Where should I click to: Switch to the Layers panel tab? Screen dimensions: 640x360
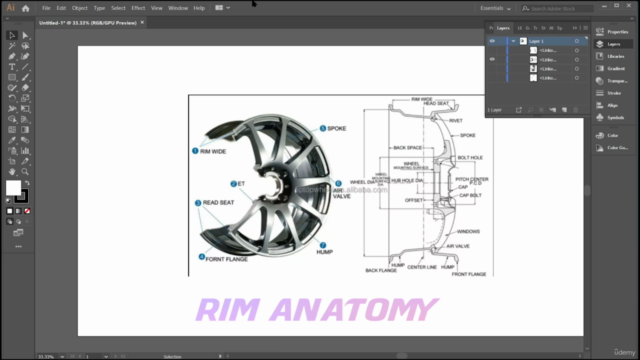[503, 28]
